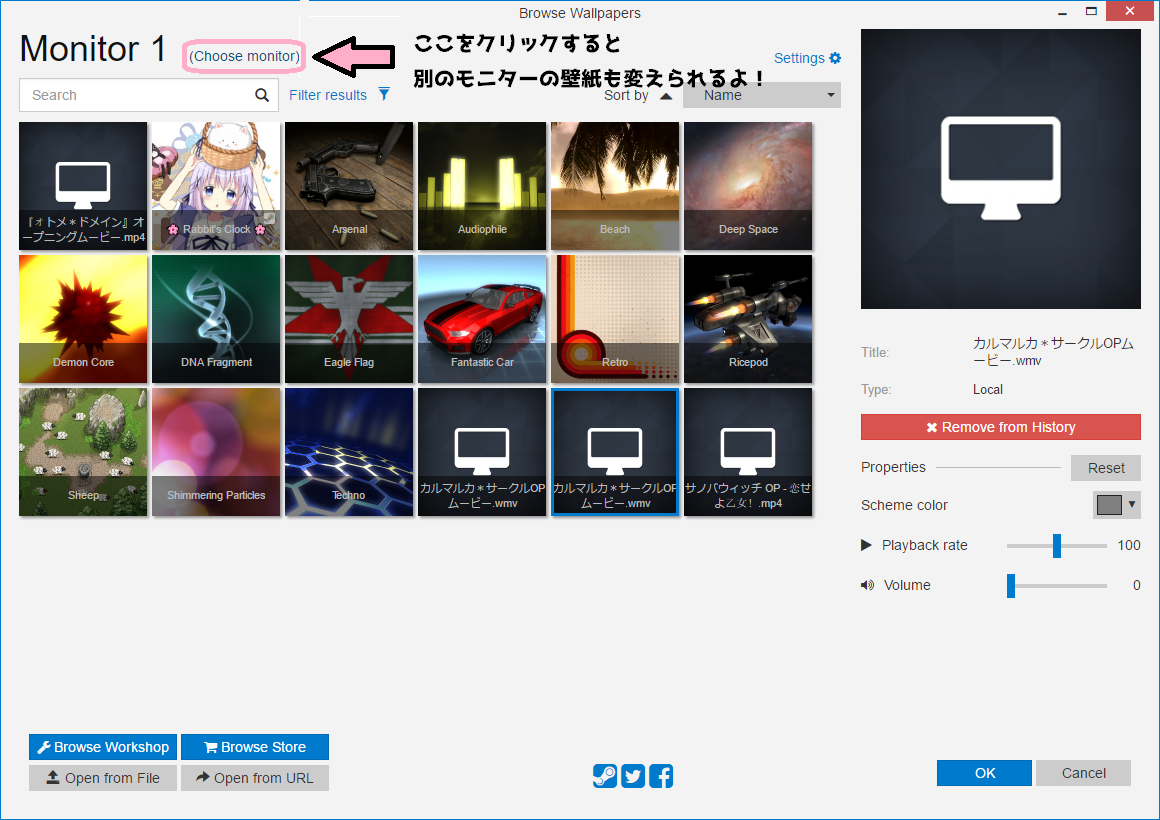Click Open from File button
1160x820 pixels.
pos(103,778)
